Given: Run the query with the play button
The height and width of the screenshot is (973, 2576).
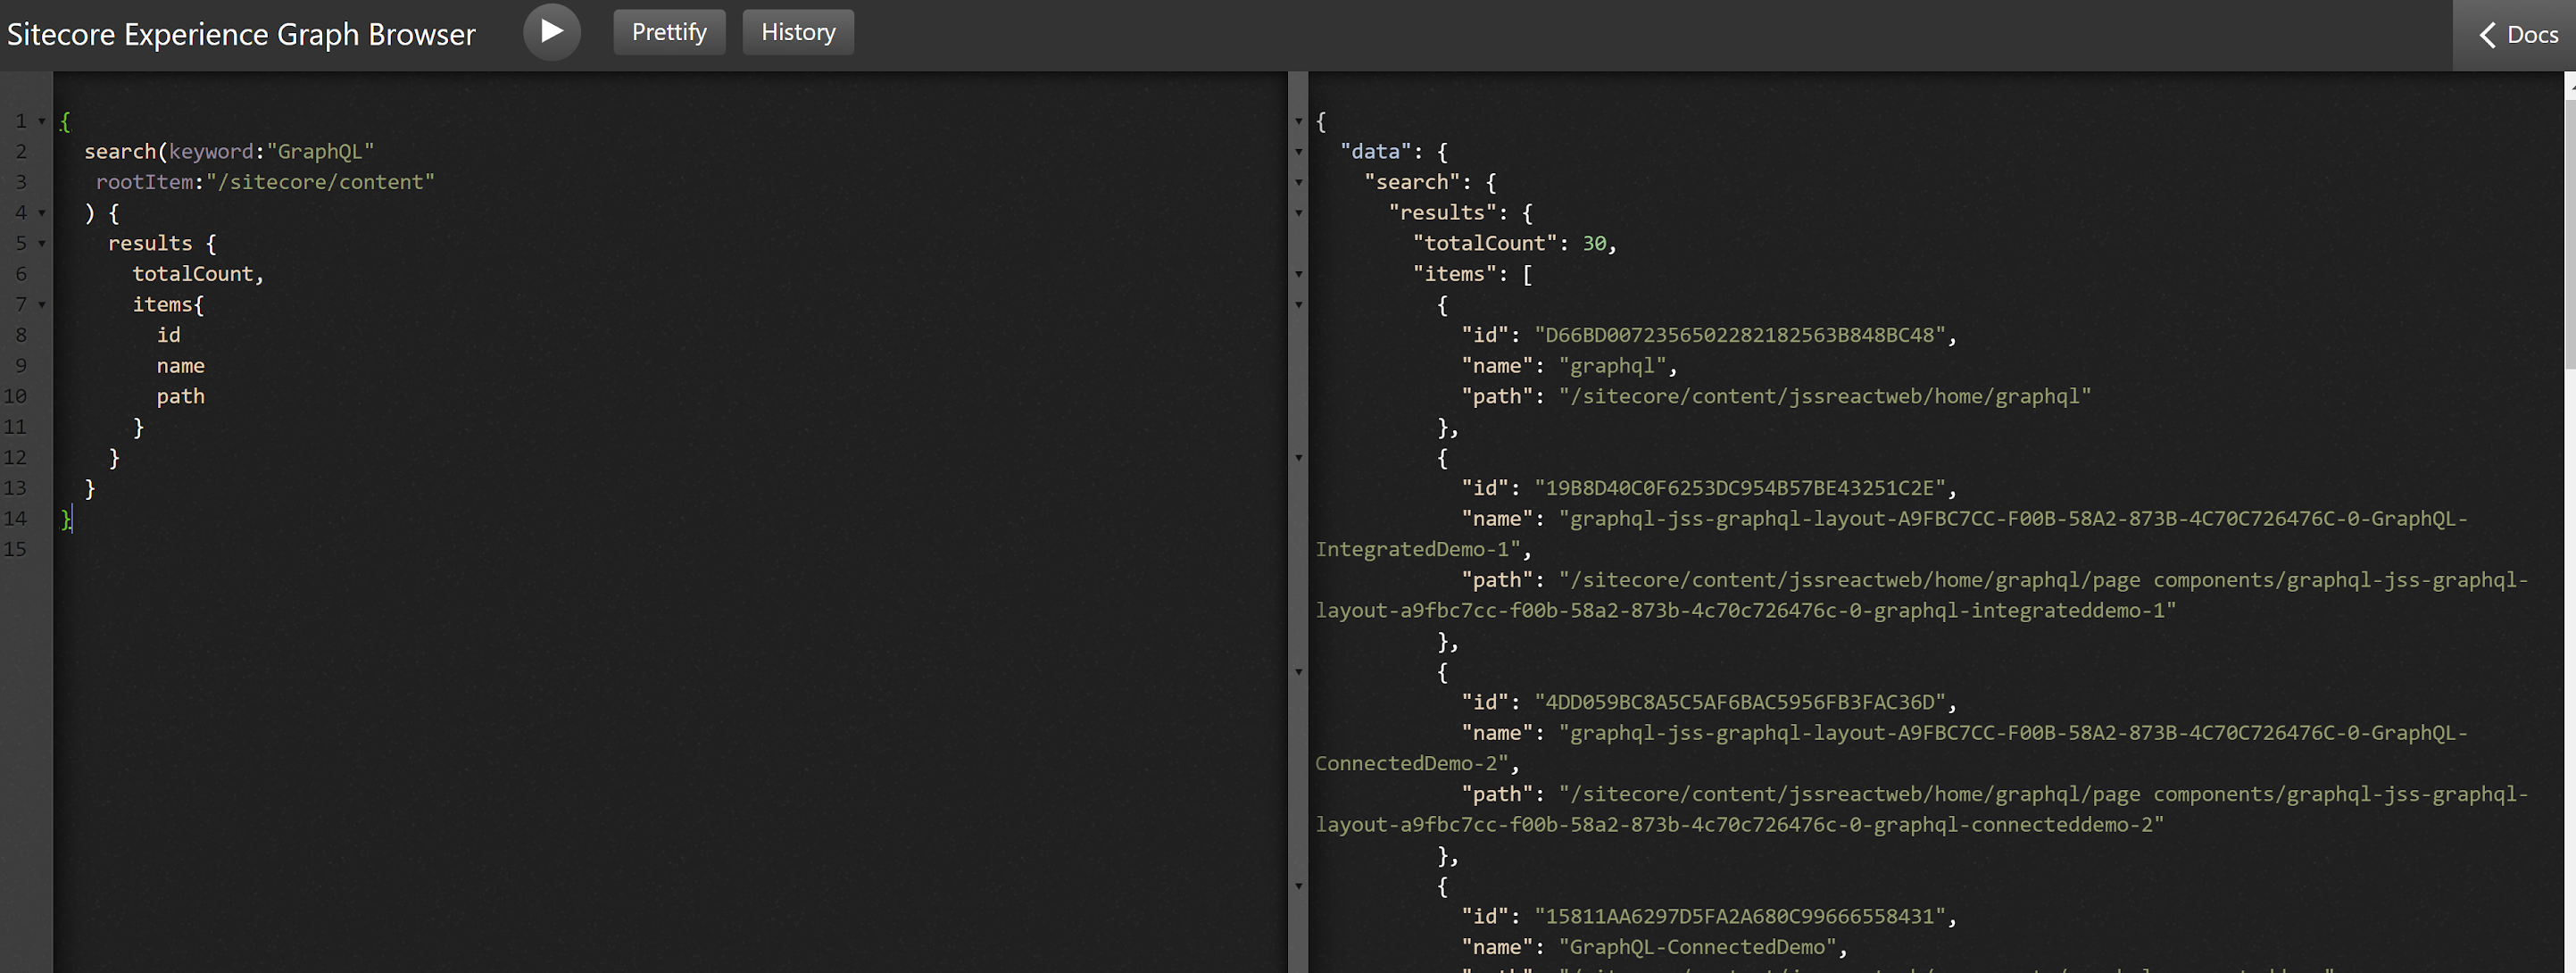Looking at the screenshot, I should [551, 32].
